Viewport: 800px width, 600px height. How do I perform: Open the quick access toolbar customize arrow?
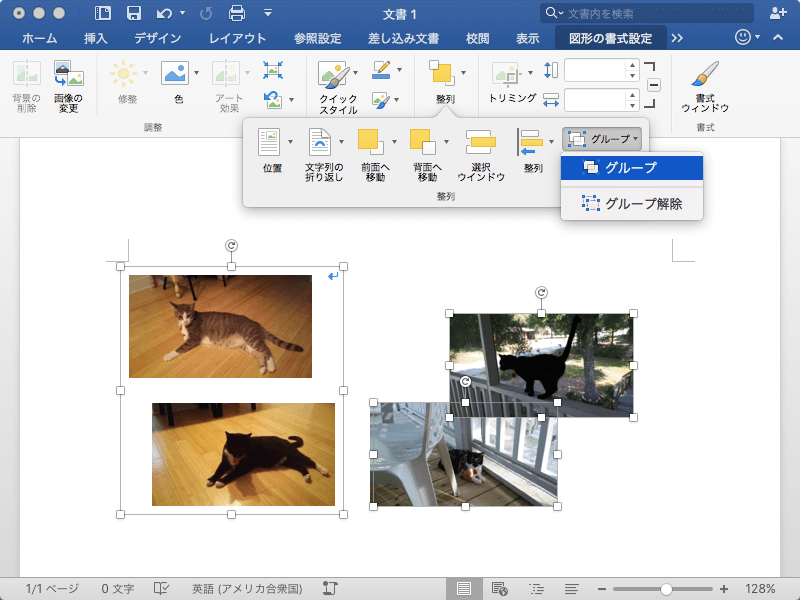(268, 13)
